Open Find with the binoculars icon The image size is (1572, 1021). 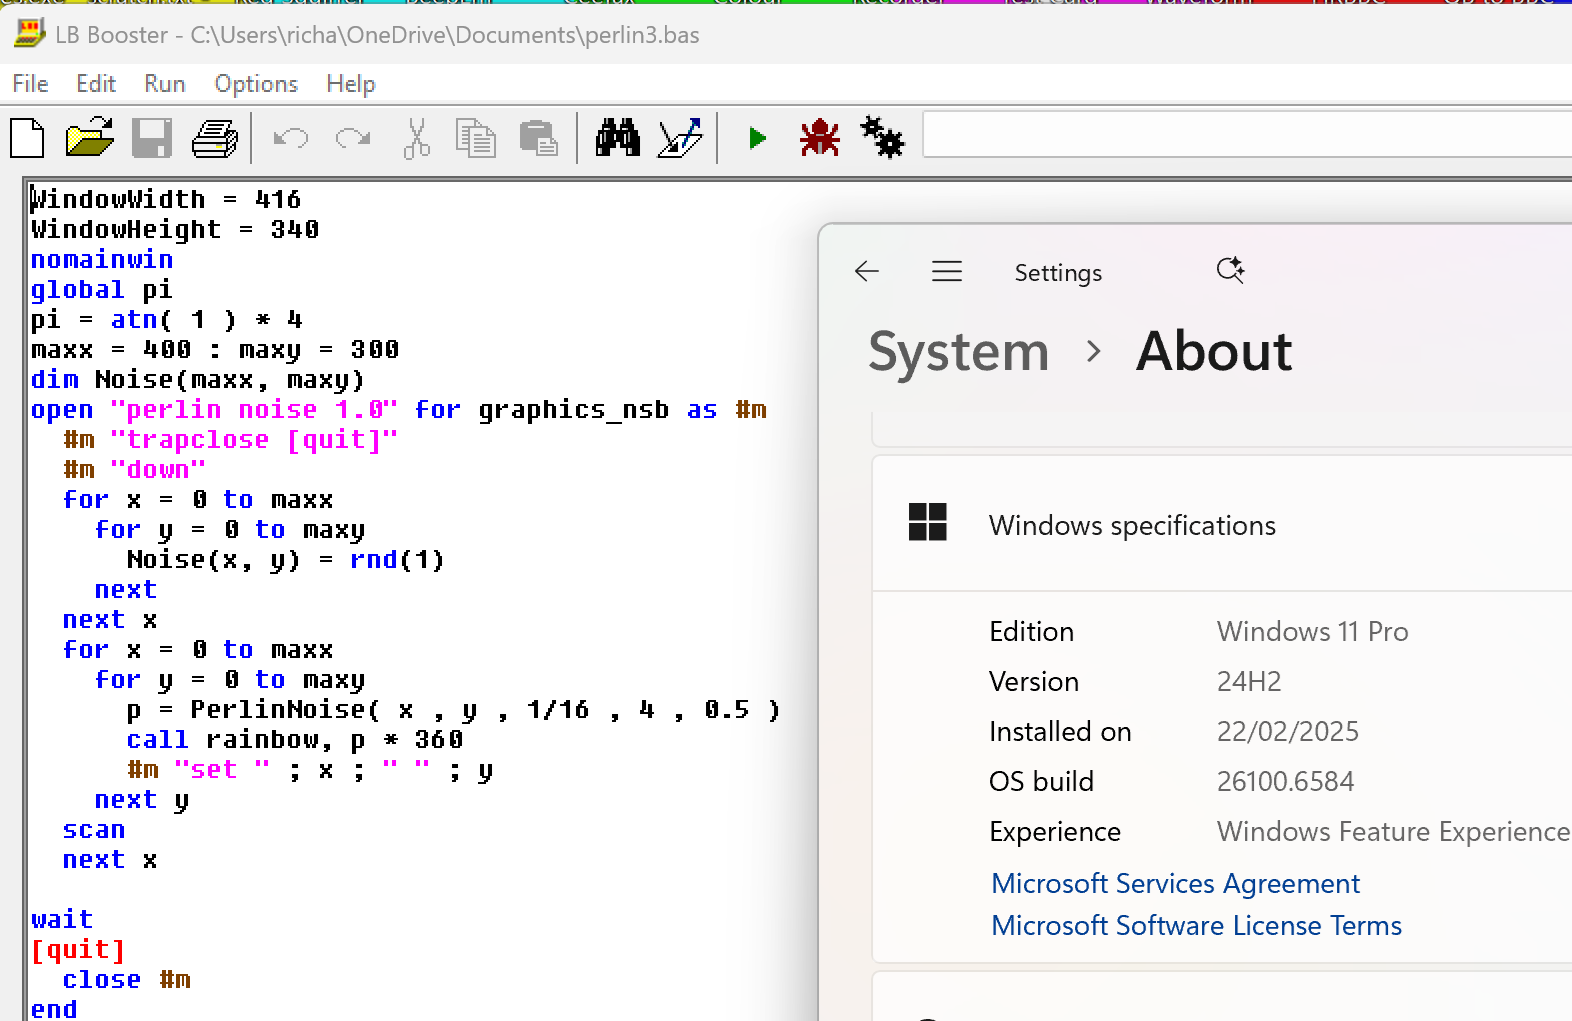click(x=618, y=138)
